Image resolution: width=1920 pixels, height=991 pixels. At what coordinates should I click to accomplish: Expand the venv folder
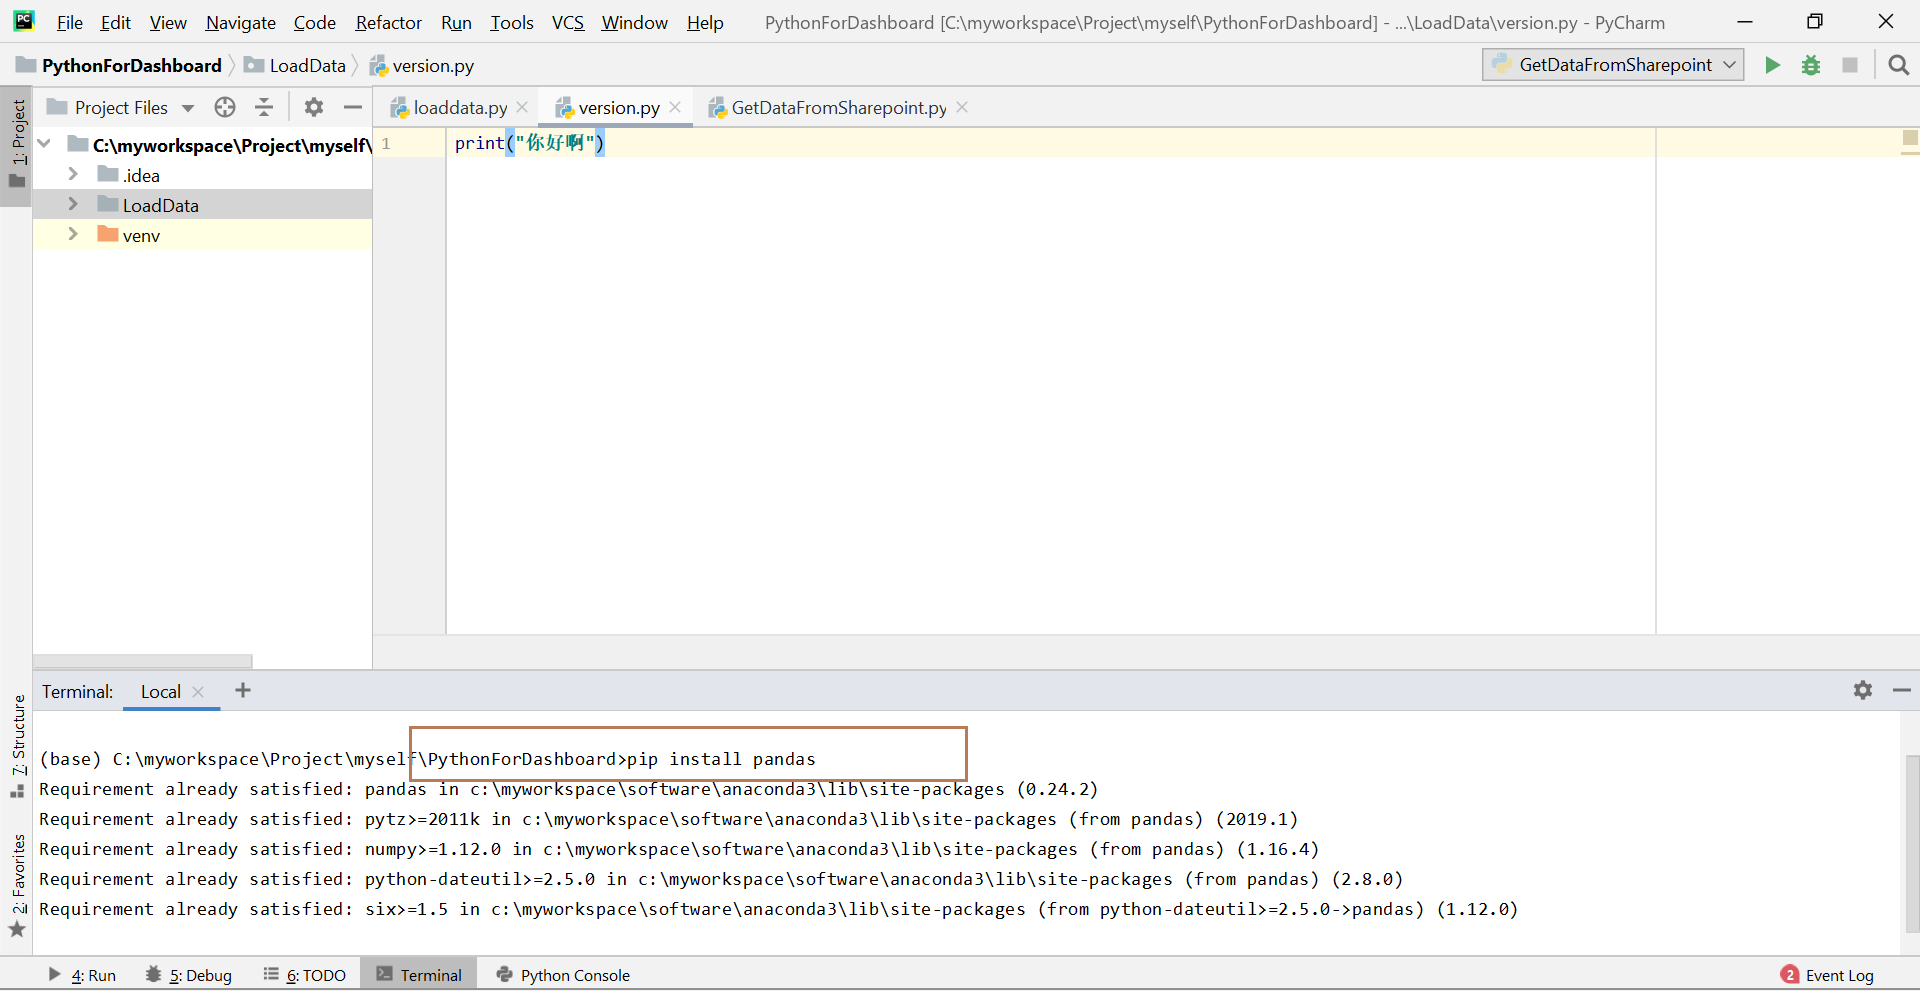click(73, 234)
